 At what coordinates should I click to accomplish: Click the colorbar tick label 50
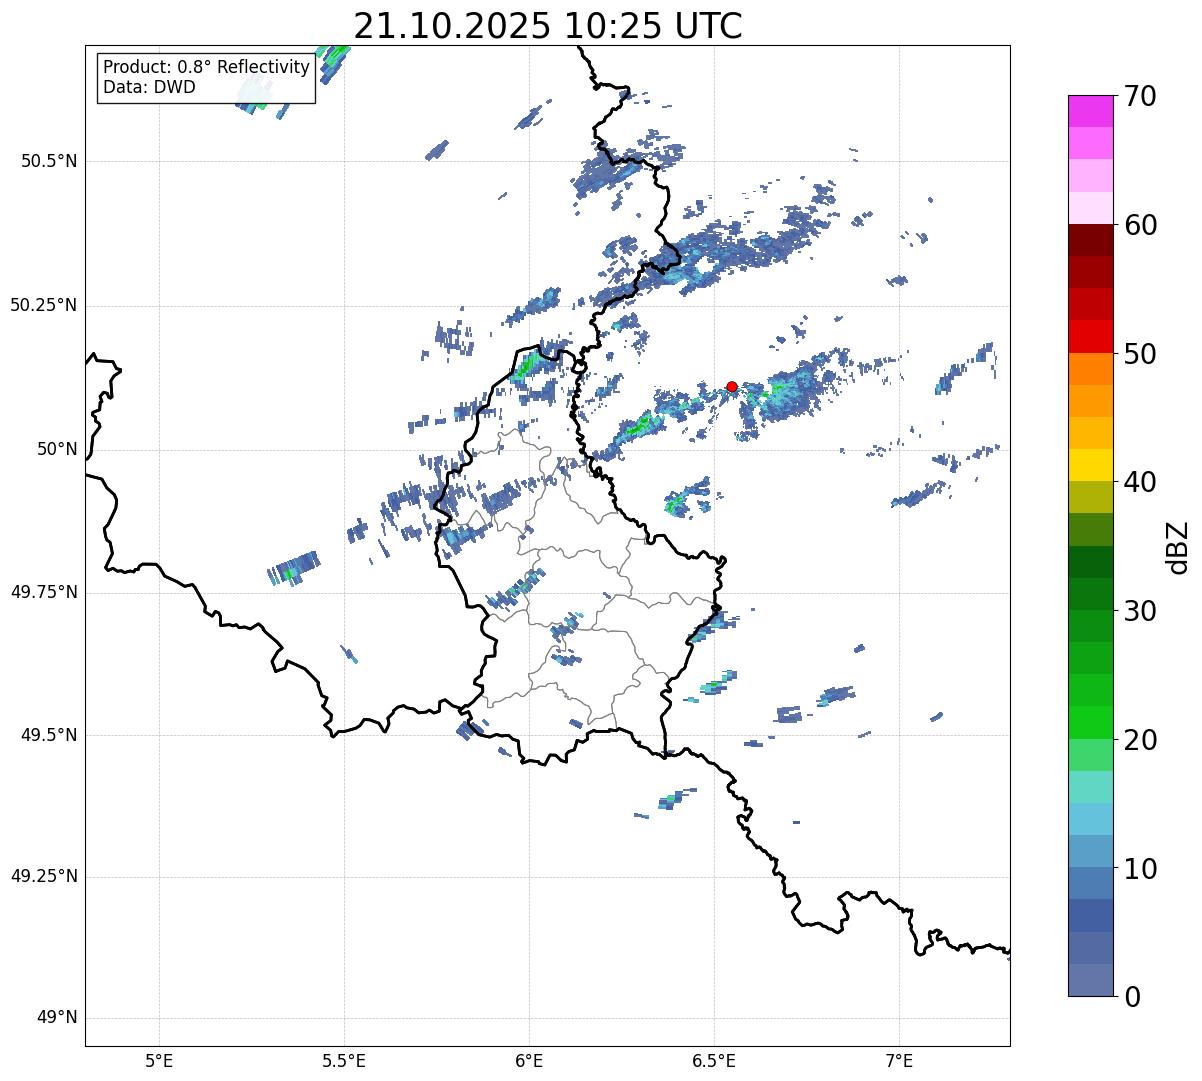(1140, 354)
